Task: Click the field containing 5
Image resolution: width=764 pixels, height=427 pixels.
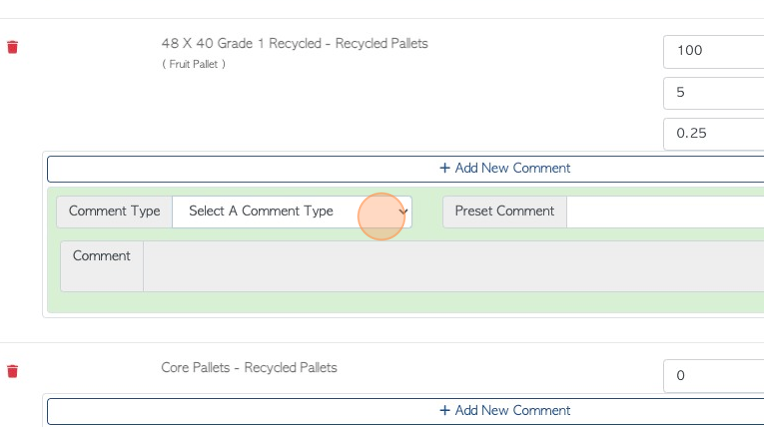Action: pos(713,93)
